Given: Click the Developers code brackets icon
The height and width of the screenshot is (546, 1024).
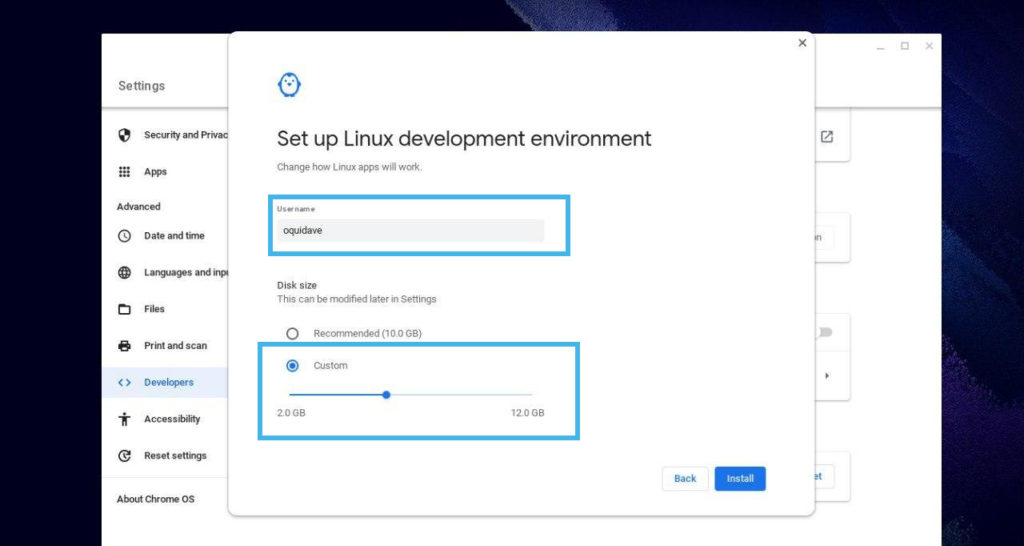Looking at the screenshot, I should tap(124, 382).
